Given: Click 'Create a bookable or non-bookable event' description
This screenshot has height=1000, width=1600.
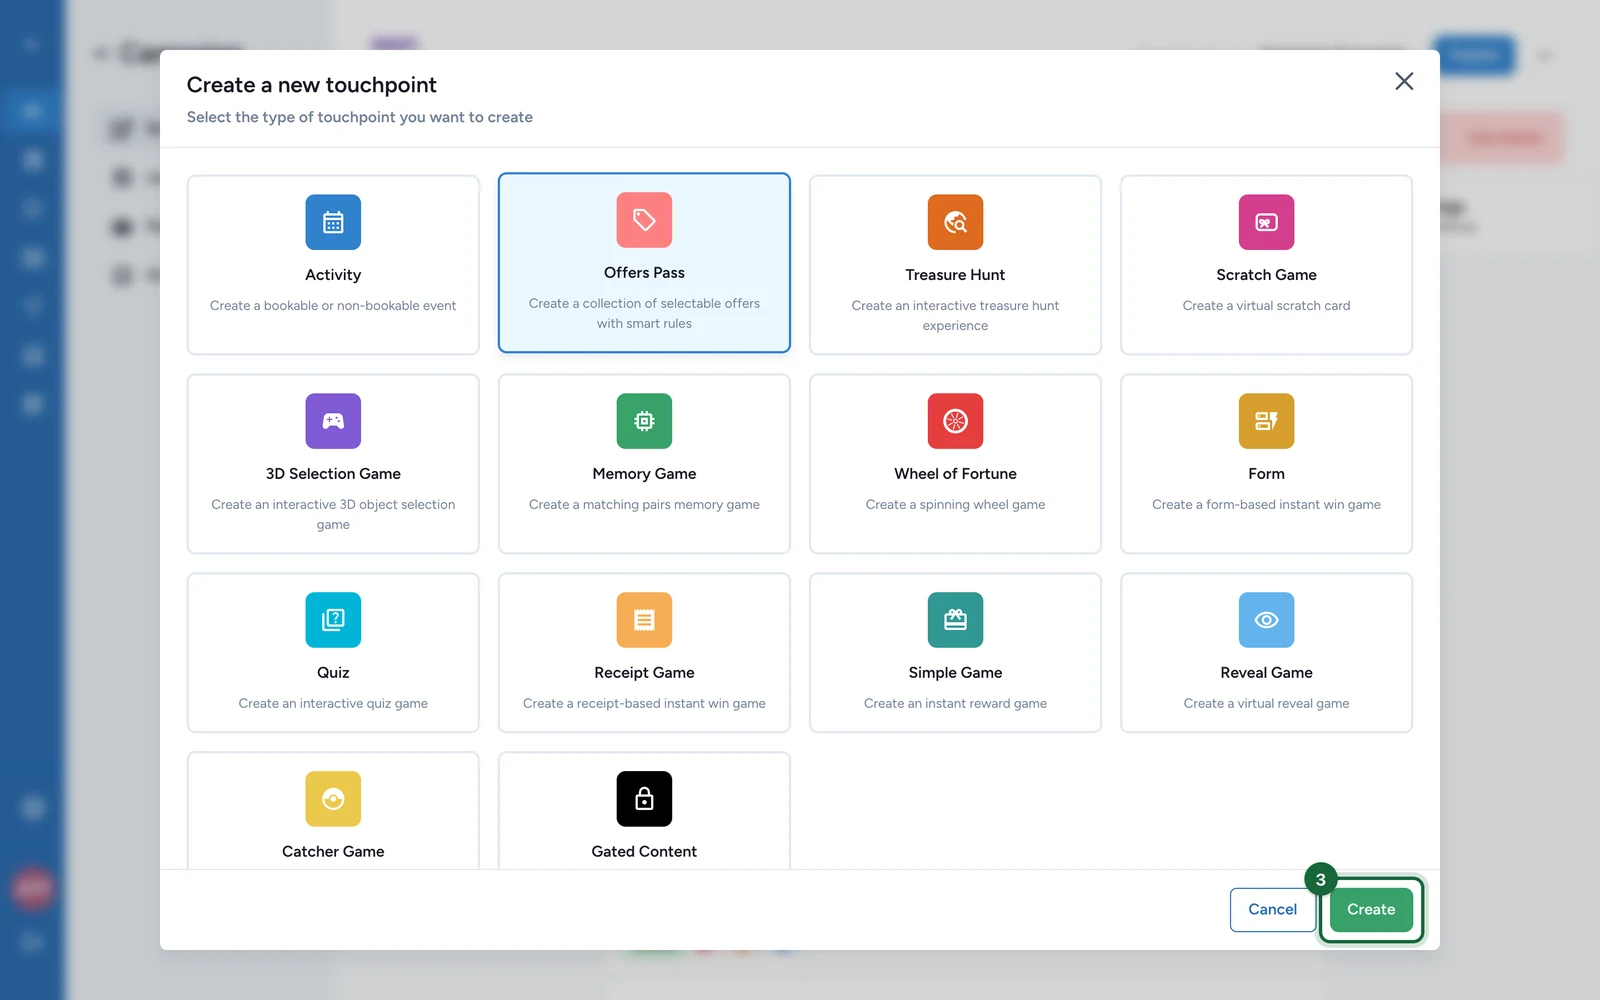Looking at the screenshot, I should point(333,306).
